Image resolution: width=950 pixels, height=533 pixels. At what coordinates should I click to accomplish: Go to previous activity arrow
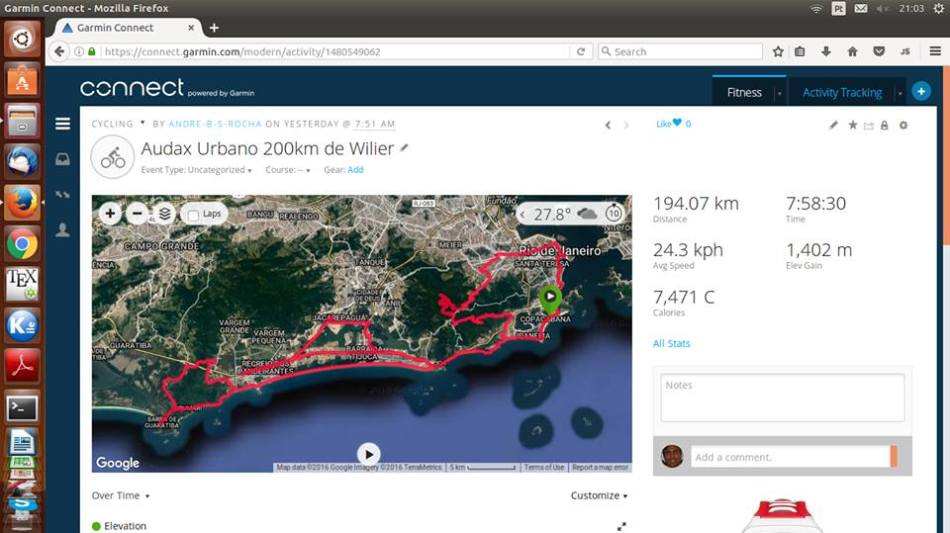pos(608,125)
